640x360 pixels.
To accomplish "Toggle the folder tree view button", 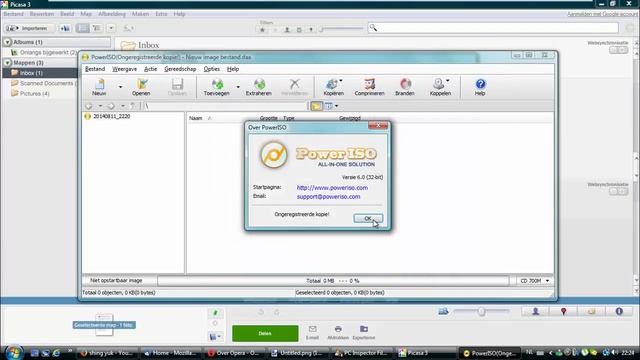I will point(316,106).
